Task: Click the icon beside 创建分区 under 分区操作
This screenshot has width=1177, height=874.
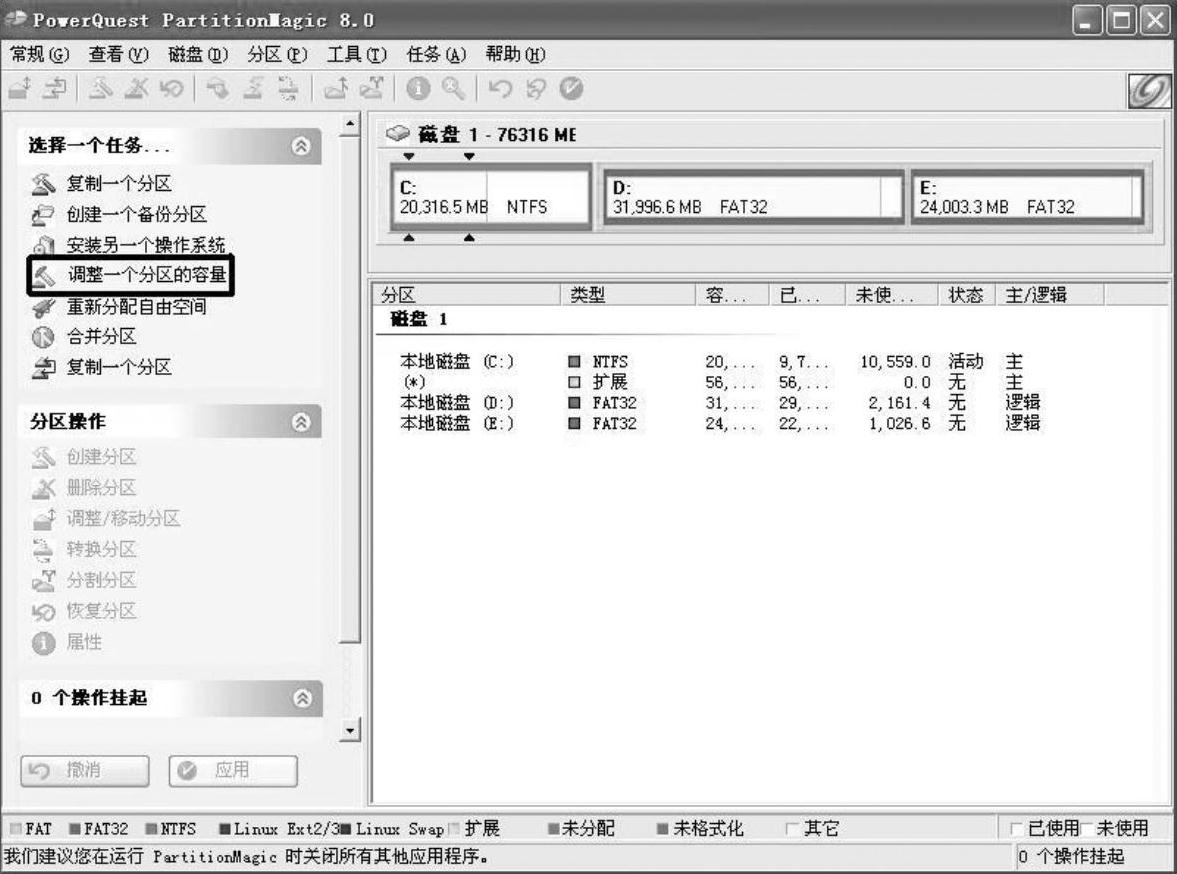Action: (43, 457)
